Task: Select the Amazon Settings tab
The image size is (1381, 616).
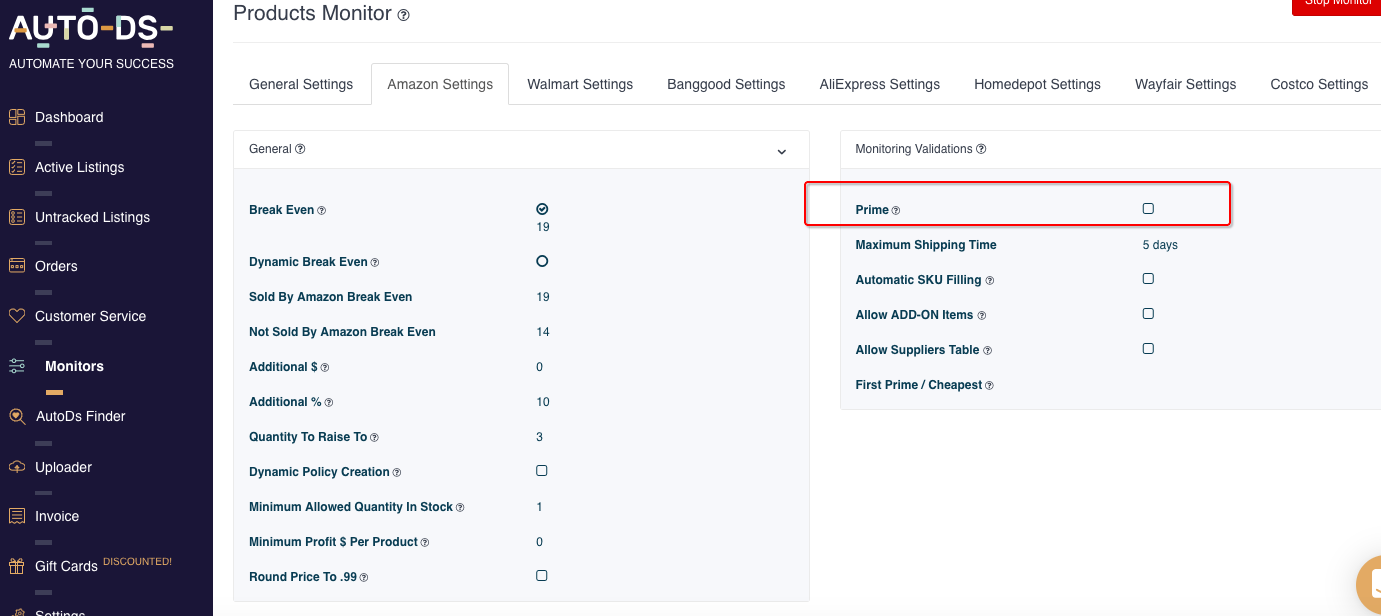Action: pyautogui.click(x=440, y=84)
